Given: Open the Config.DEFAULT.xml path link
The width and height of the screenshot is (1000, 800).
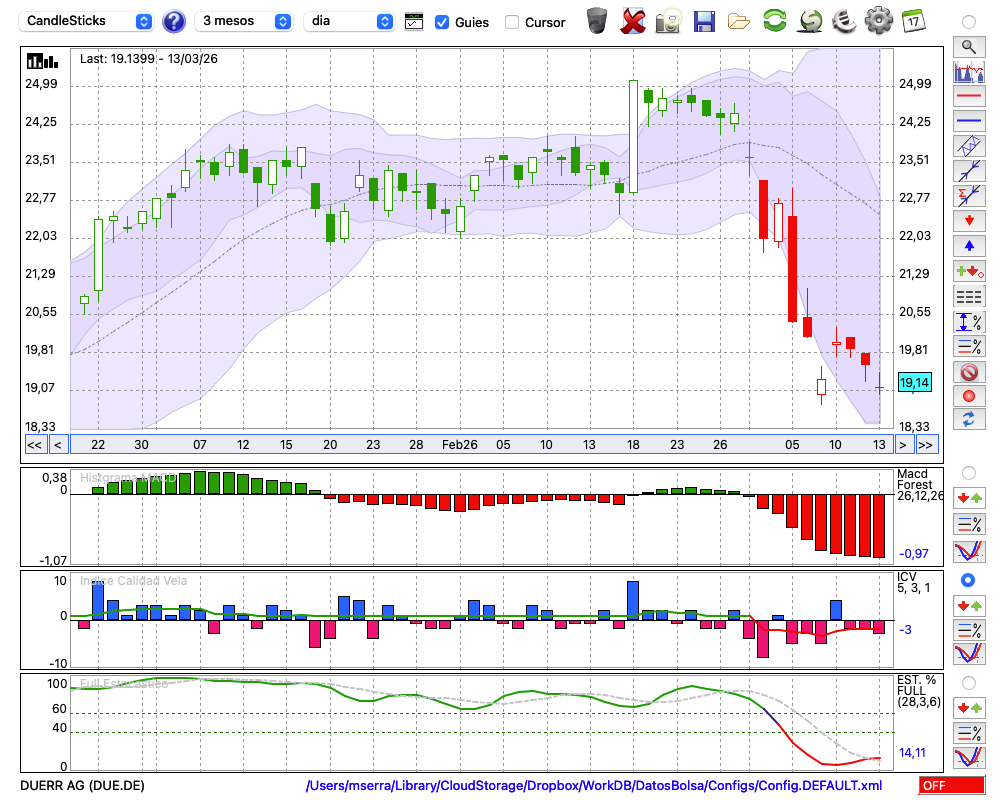Looking at the screenshot, I should coord(594,785).
